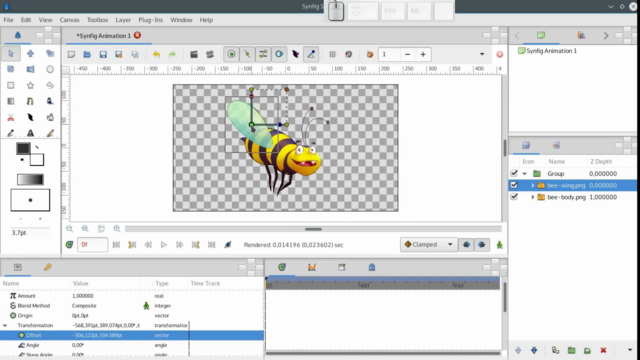
Task: Switch to the Synfig Animation 1 tab
Action: pos(104,36)
